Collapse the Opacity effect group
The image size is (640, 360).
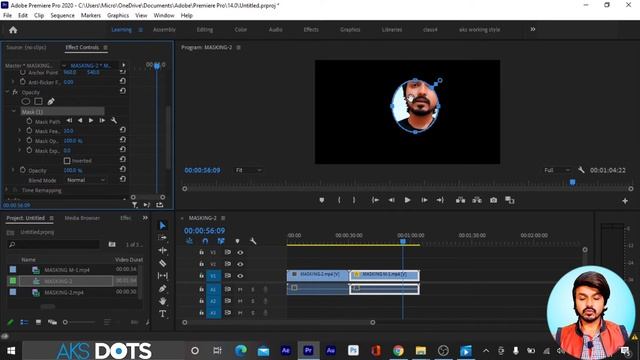point(7,92)
